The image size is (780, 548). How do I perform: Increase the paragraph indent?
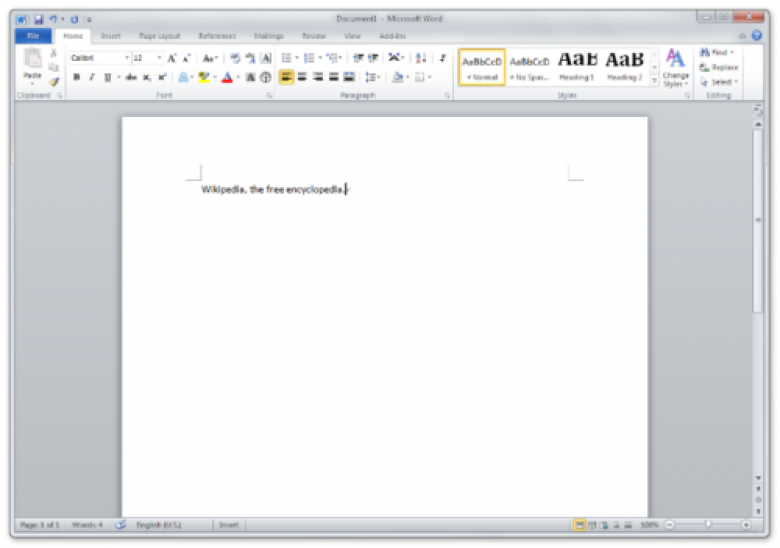tap(373, 58)
